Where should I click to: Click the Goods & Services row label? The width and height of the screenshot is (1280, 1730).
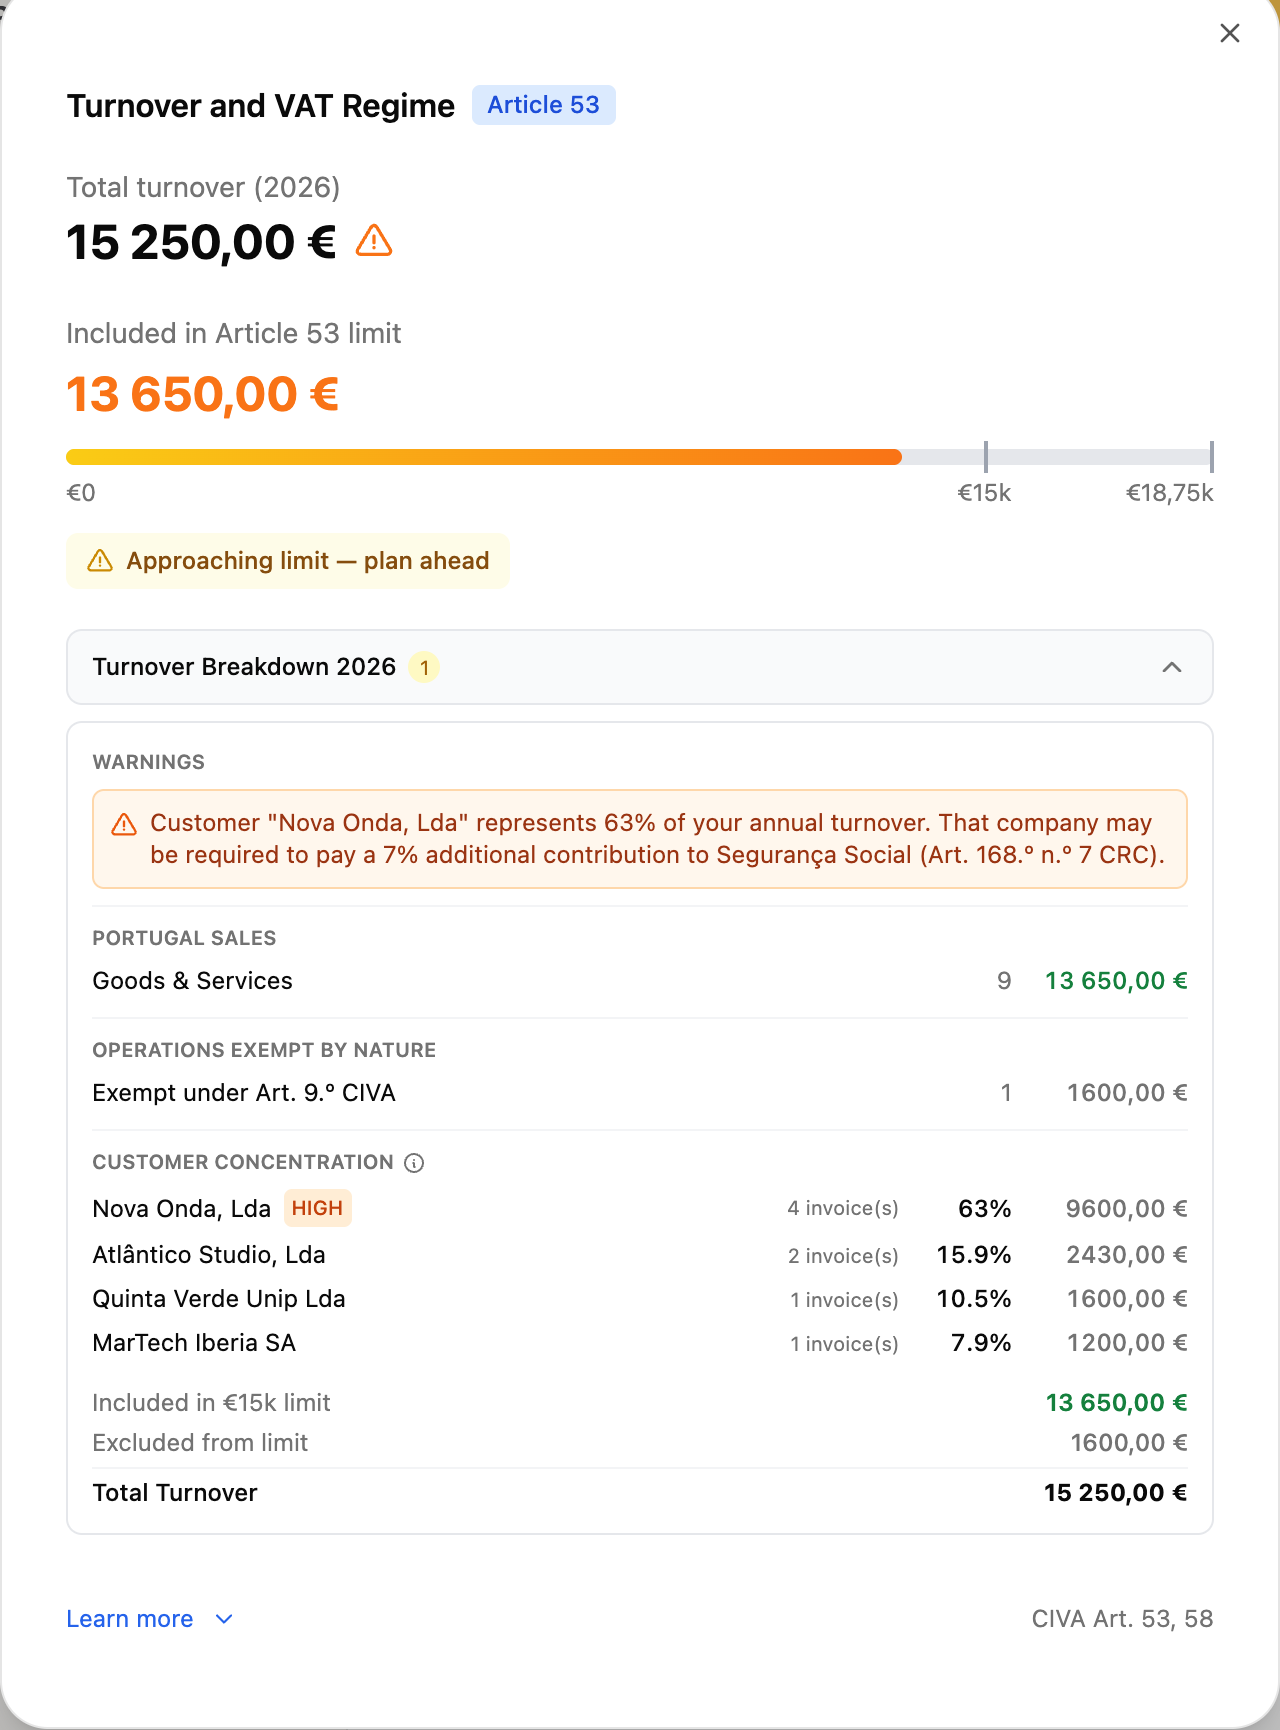coord(193,981)
